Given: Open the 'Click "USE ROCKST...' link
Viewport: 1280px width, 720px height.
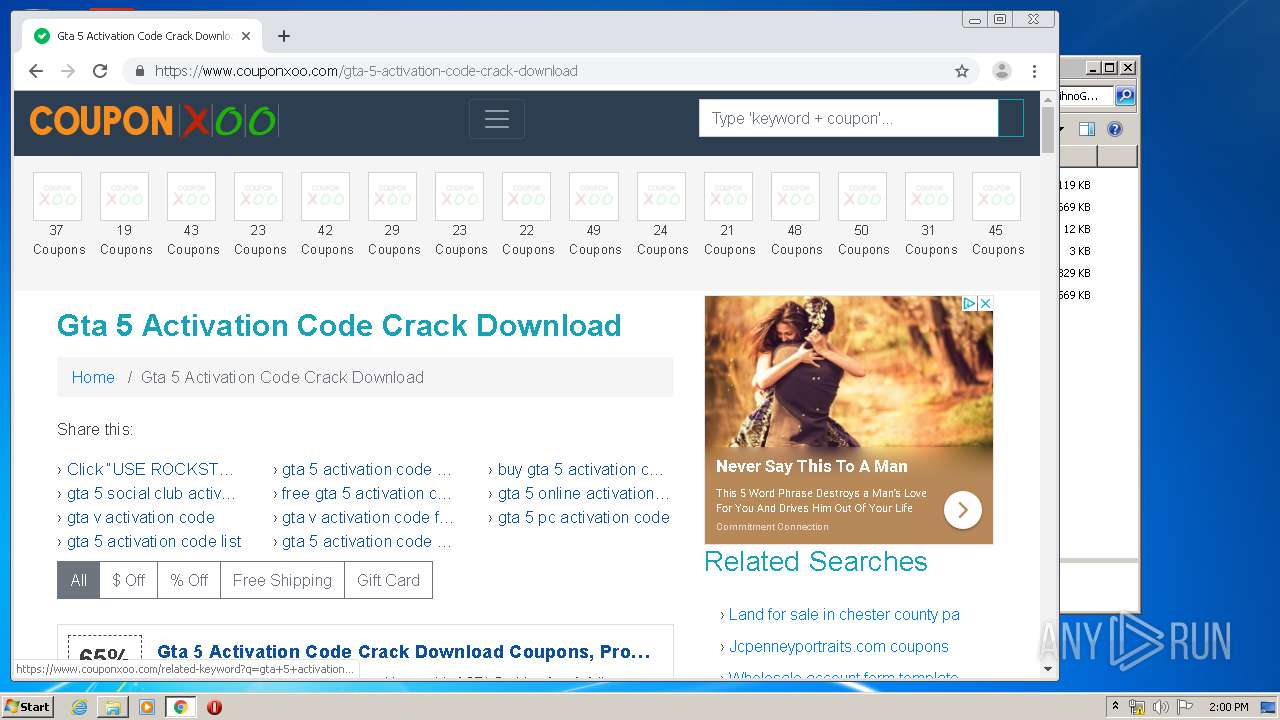Looking at the screenshot, I should tap(150, 469).
